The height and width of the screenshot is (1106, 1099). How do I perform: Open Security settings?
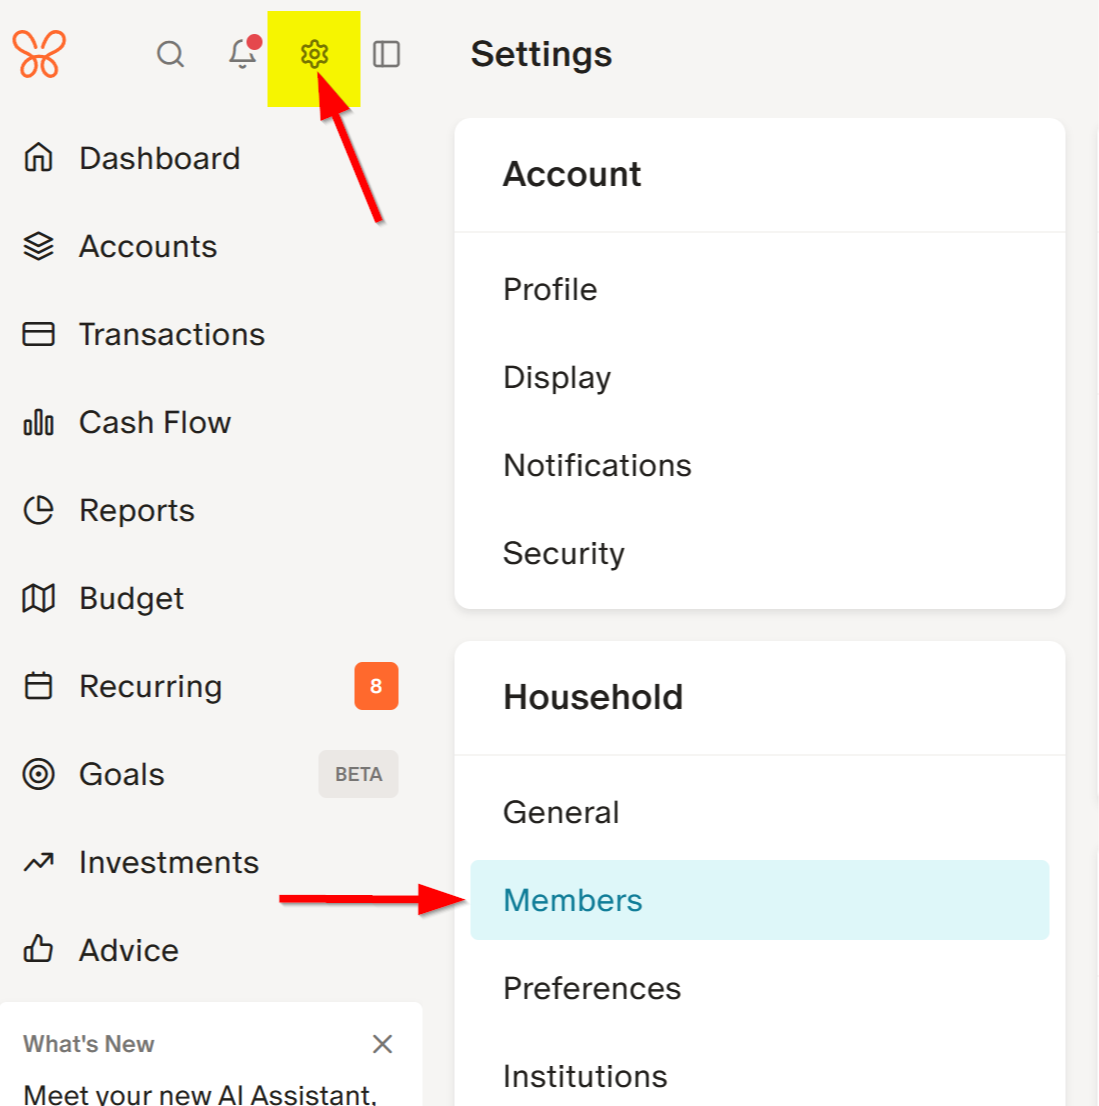coord(564,553)
